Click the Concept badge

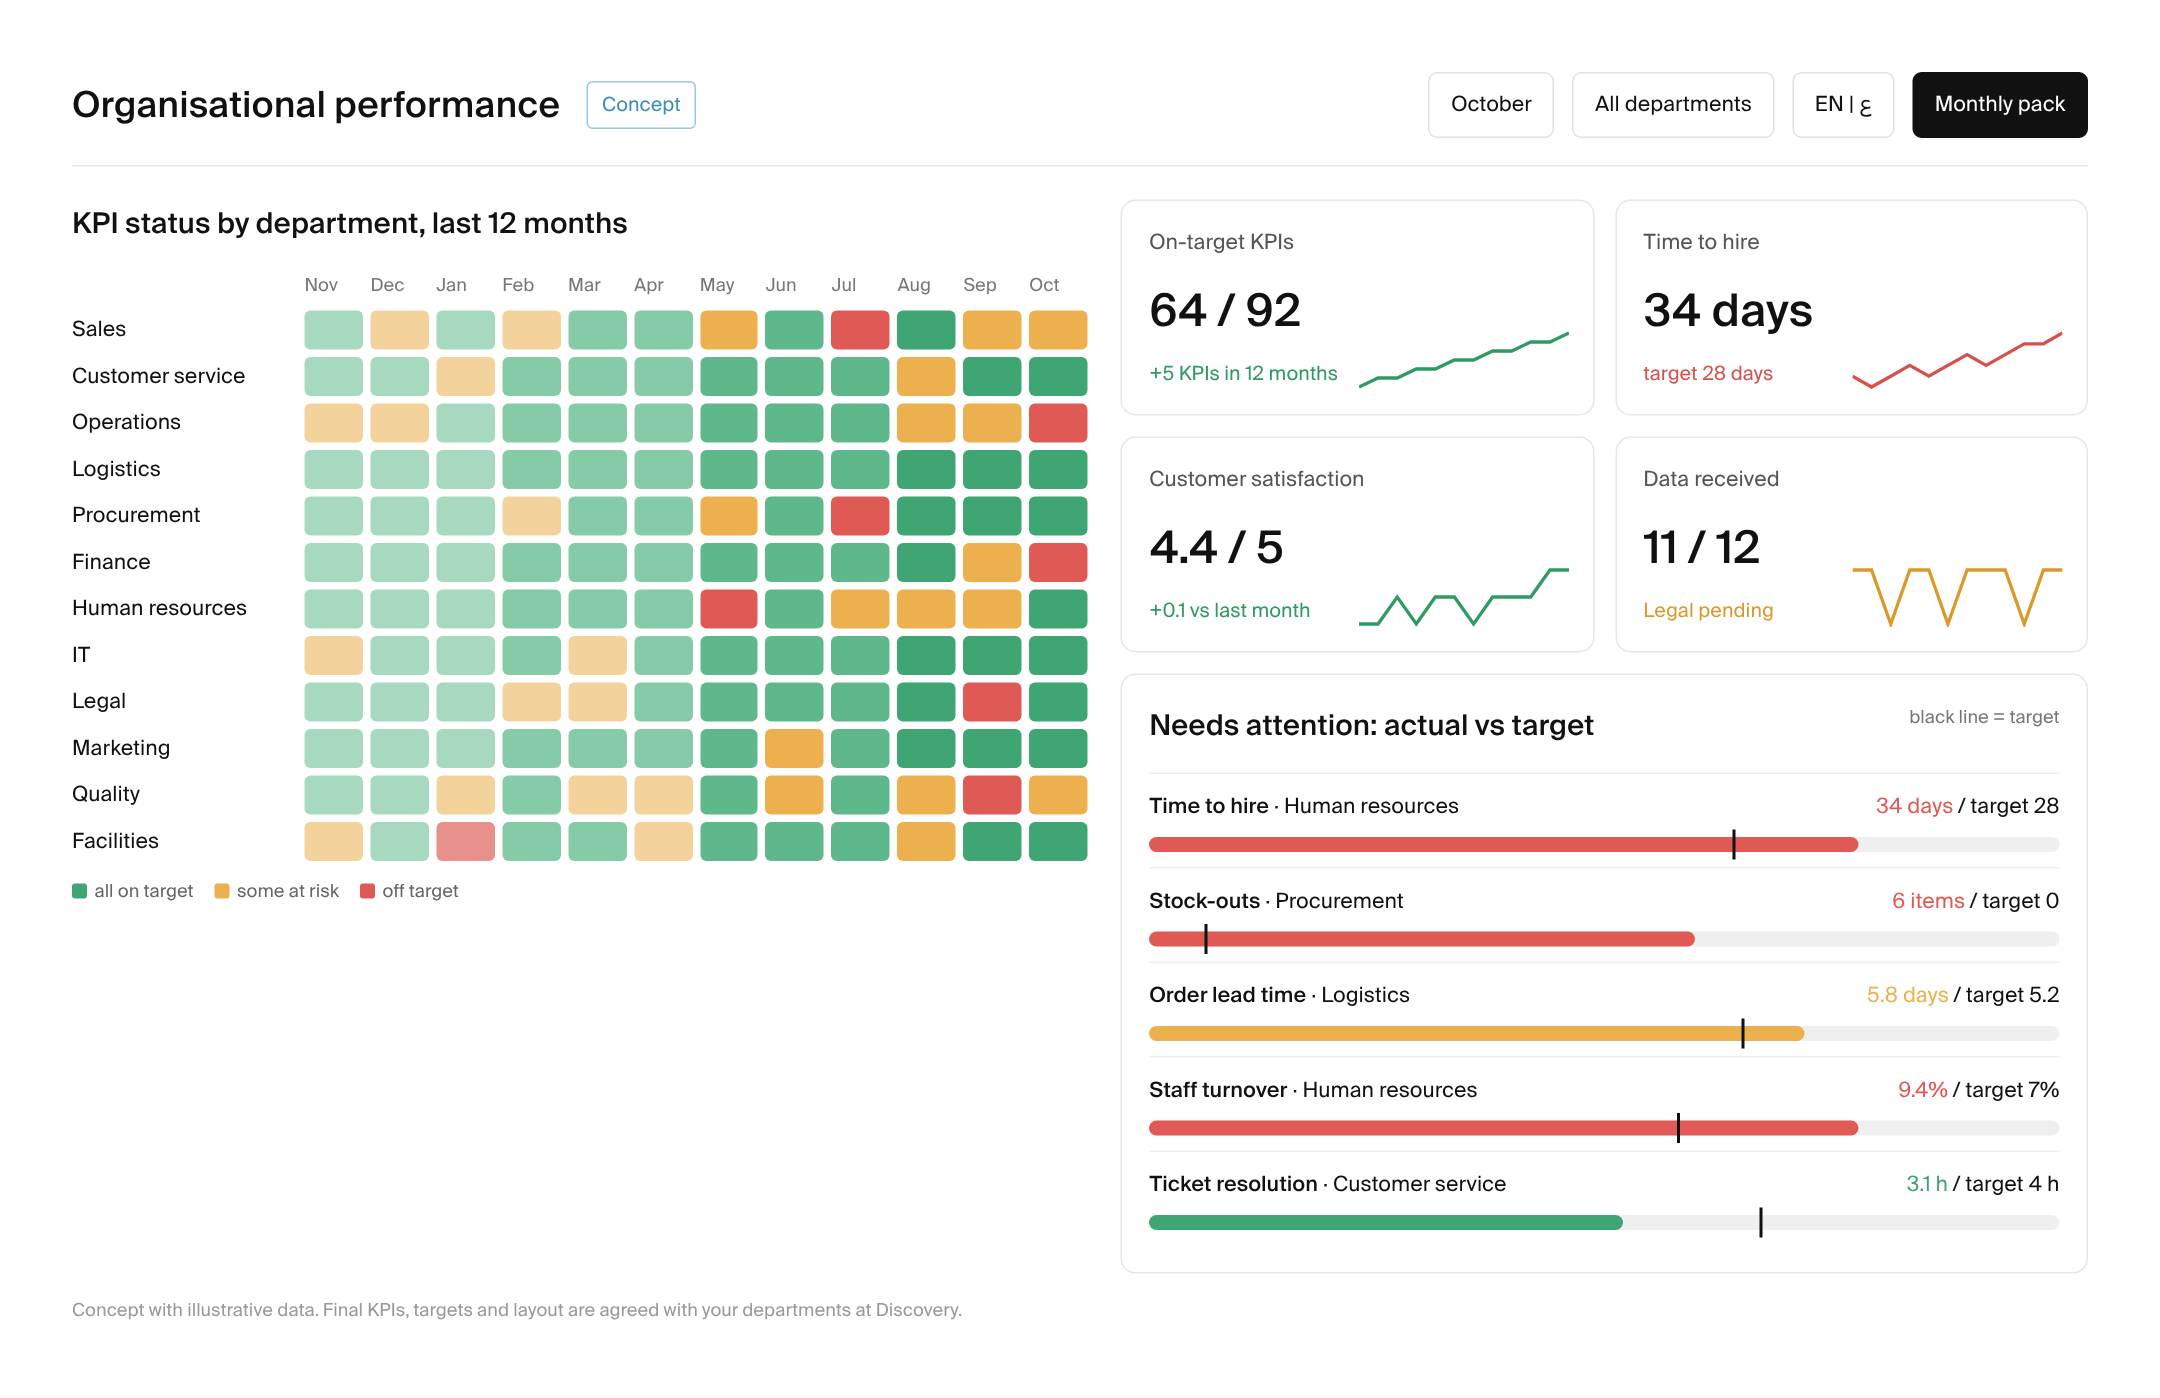pyautogui.click(x=641, y=104)
